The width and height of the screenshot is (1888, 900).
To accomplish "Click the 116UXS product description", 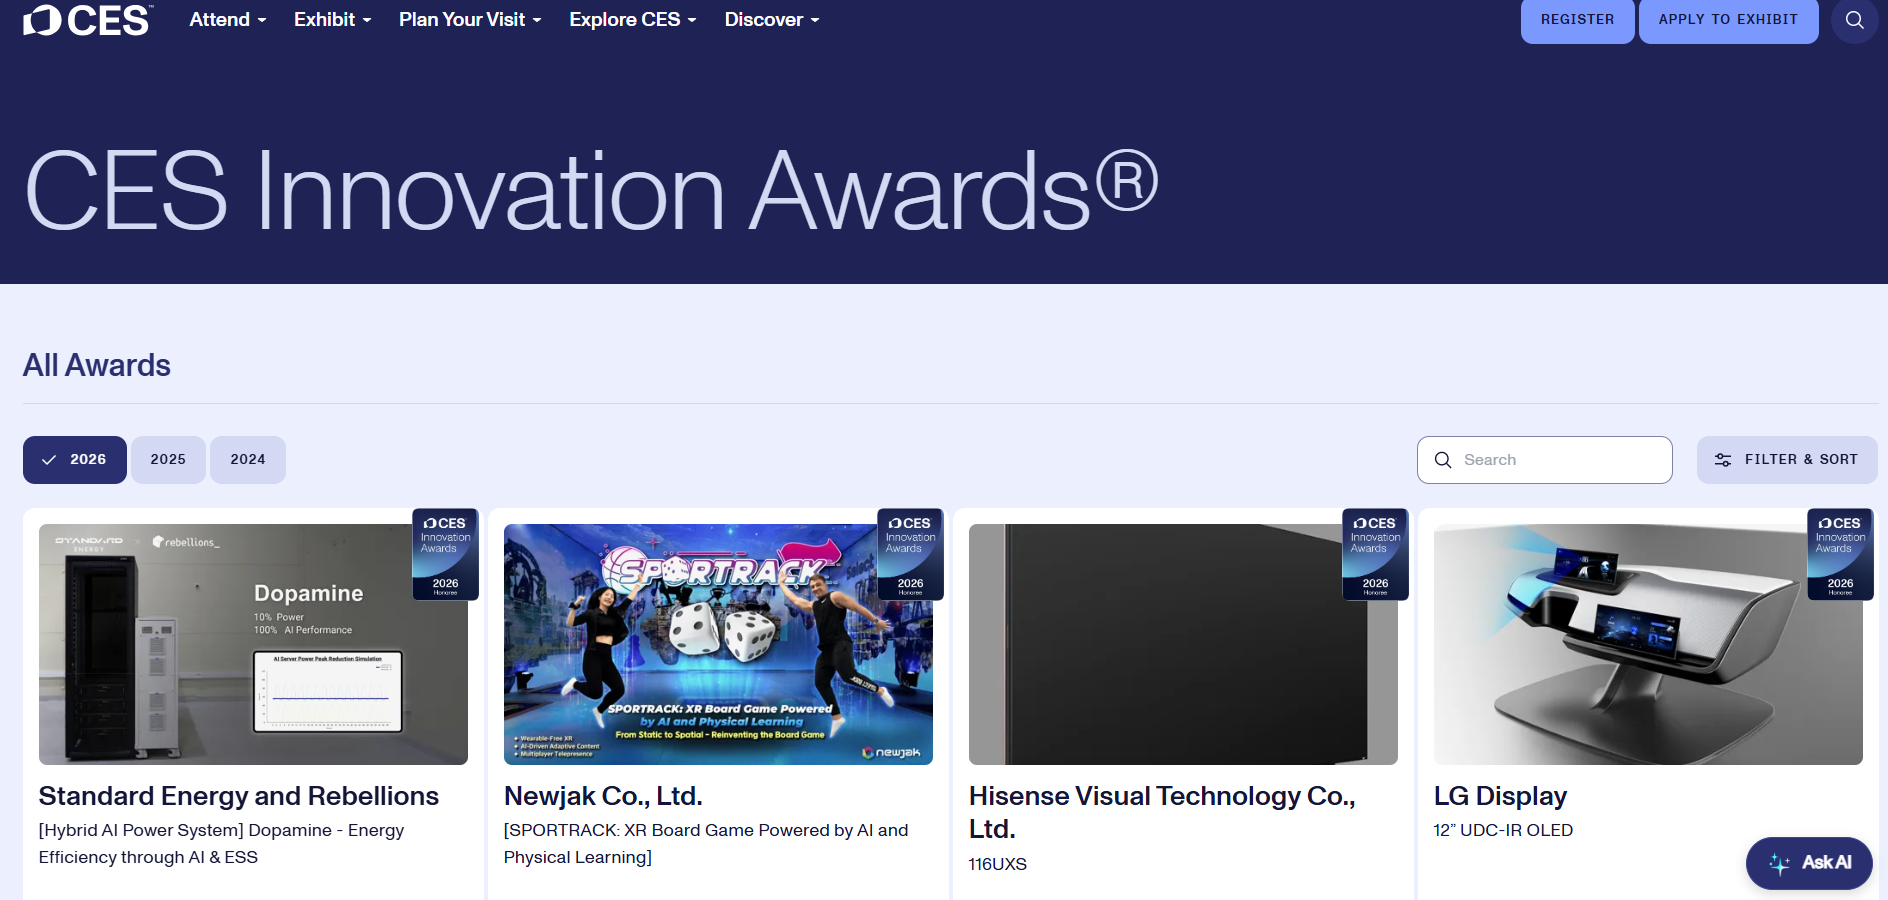I will click(x=998, y=864).
